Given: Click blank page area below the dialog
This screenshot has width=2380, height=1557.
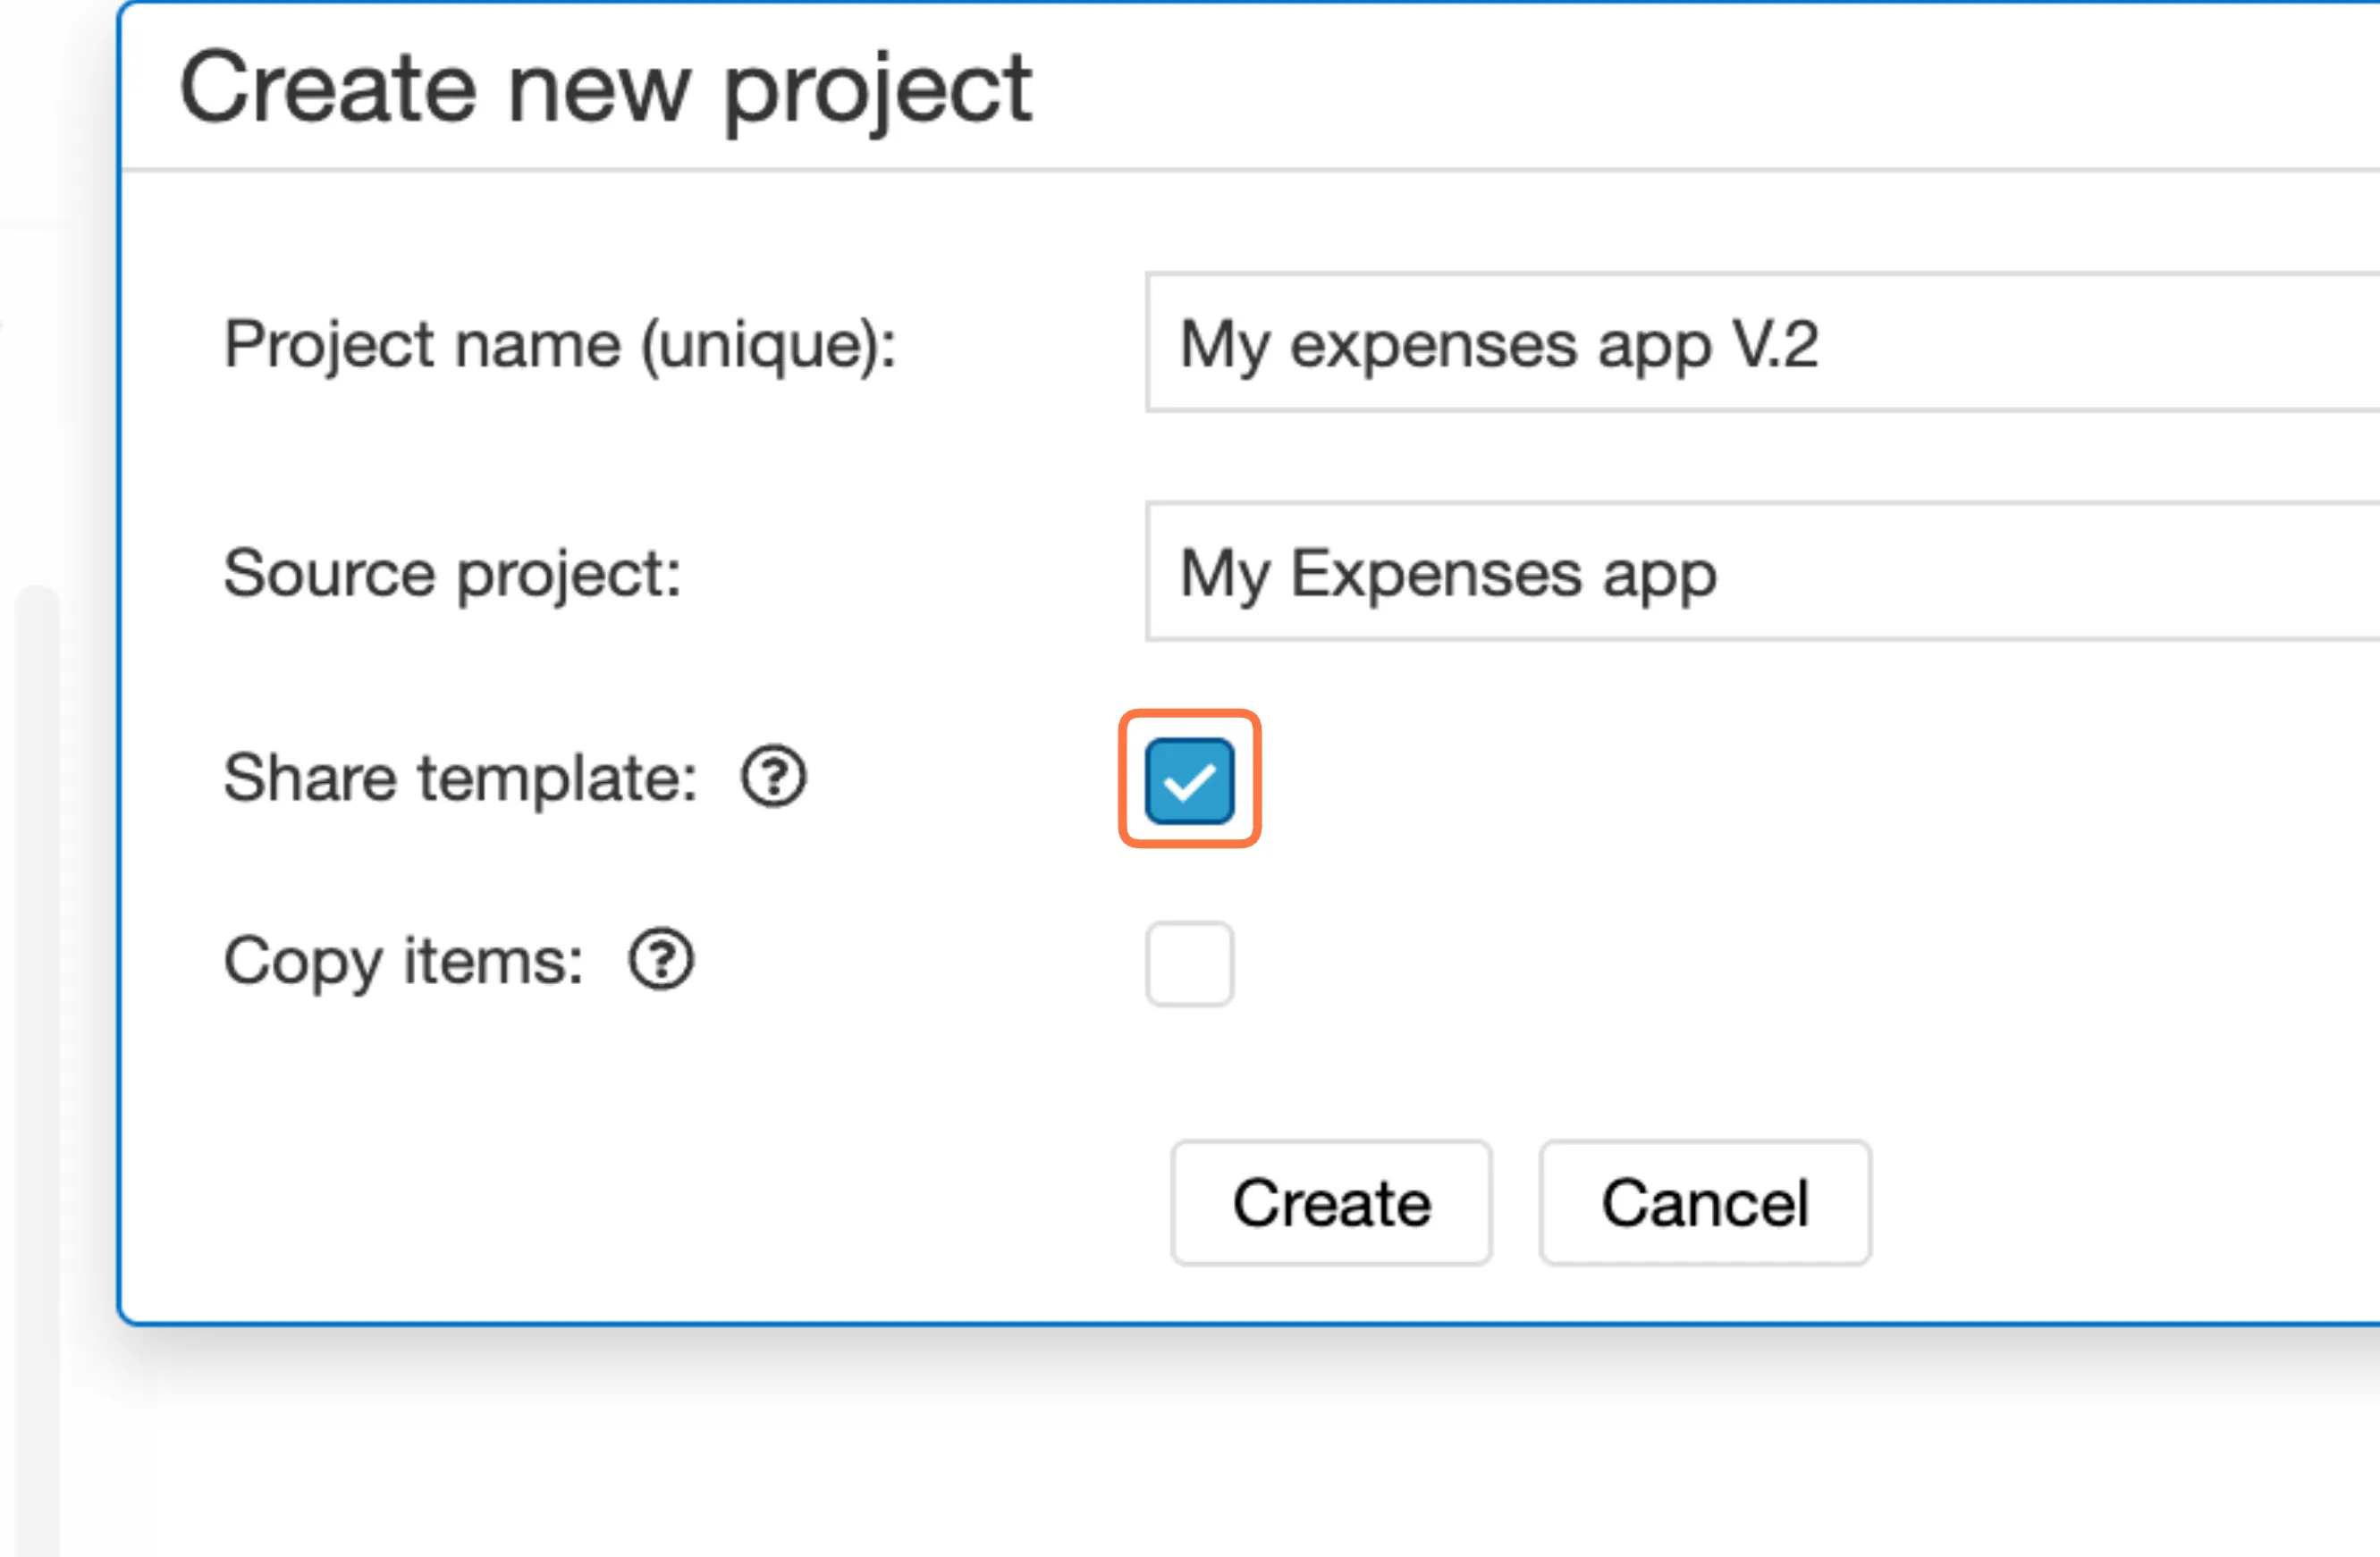Looking at the screenshot, I should pos(1200,1450).
